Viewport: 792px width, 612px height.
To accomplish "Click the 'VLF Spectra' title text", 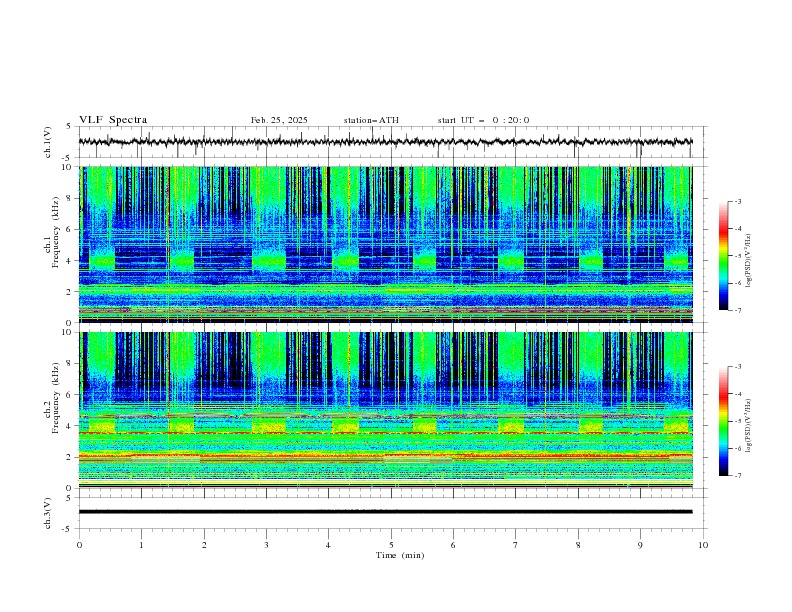I will coord(113,120).
